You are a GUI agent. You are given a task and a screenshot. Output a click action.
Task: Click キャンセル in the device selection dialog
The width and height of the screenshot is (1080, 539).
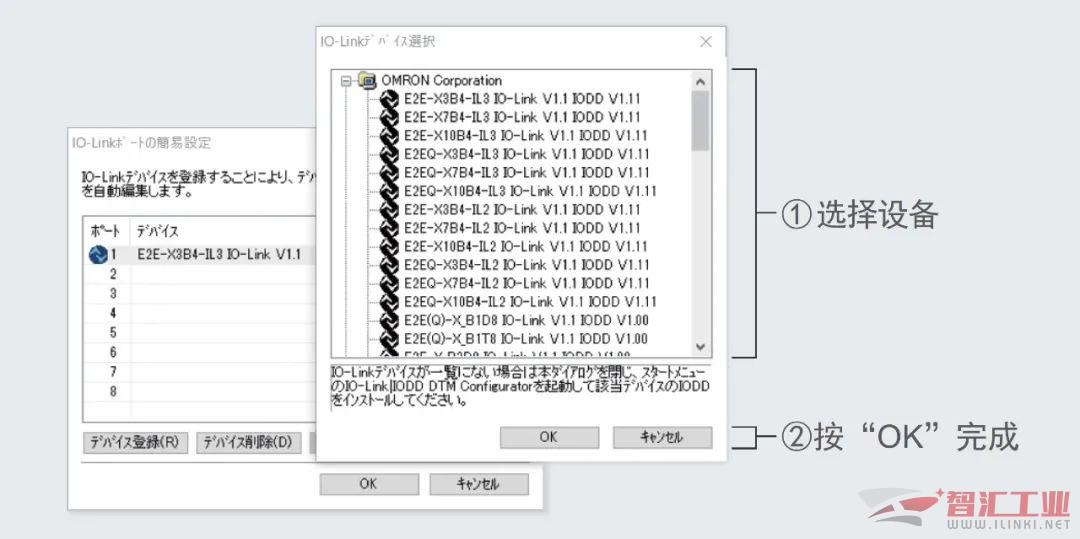662,437
